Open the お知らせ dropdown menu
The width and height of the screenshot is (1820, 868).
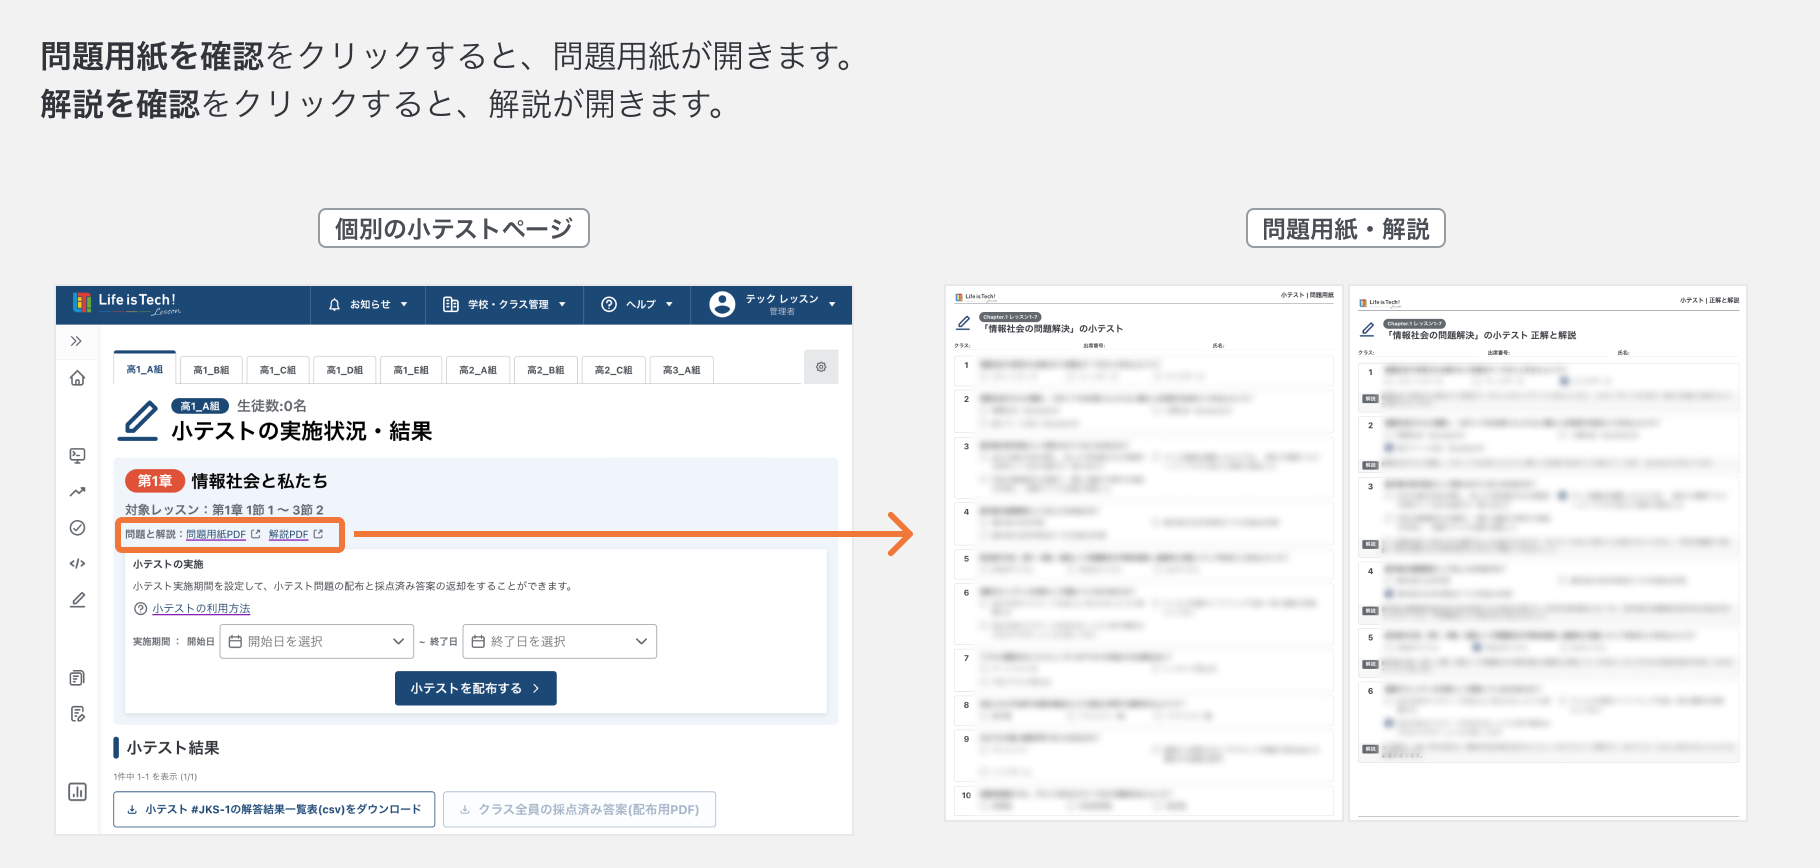click(x=369, y=304)
